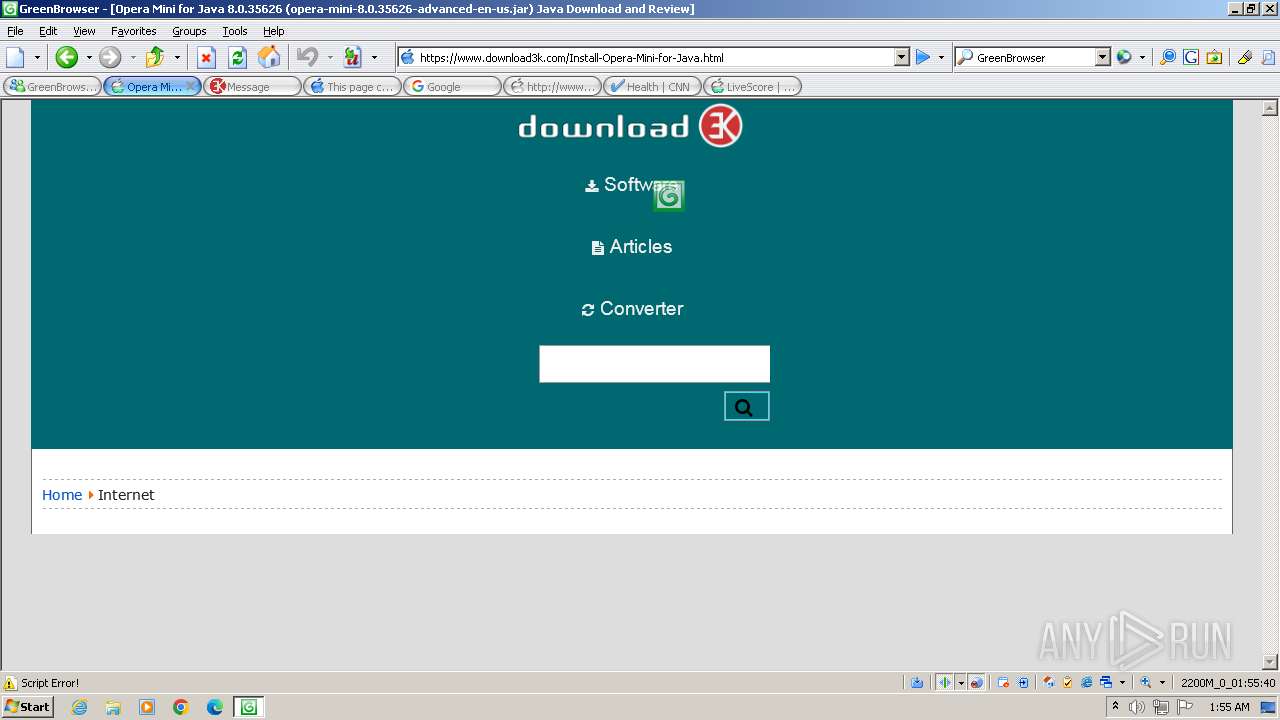Click the red-globe status bar icon
Viewport: 1280px width, 720px height.
[977, 683]
